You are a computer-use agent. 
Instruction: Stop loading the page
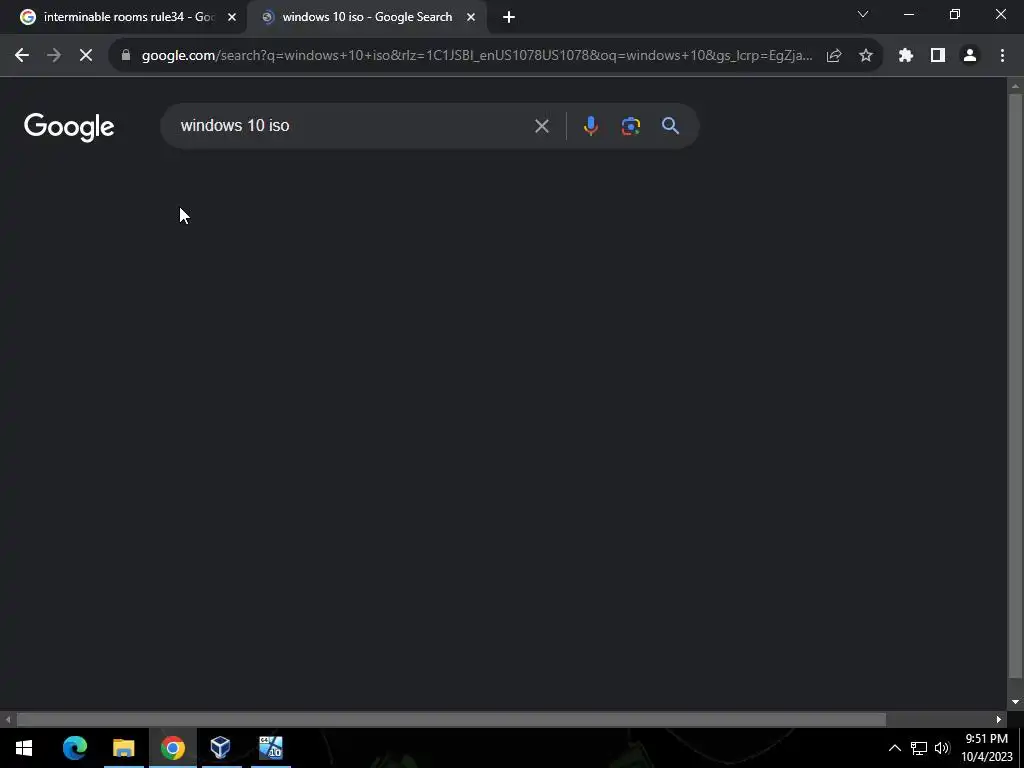(x=86, y=56)
